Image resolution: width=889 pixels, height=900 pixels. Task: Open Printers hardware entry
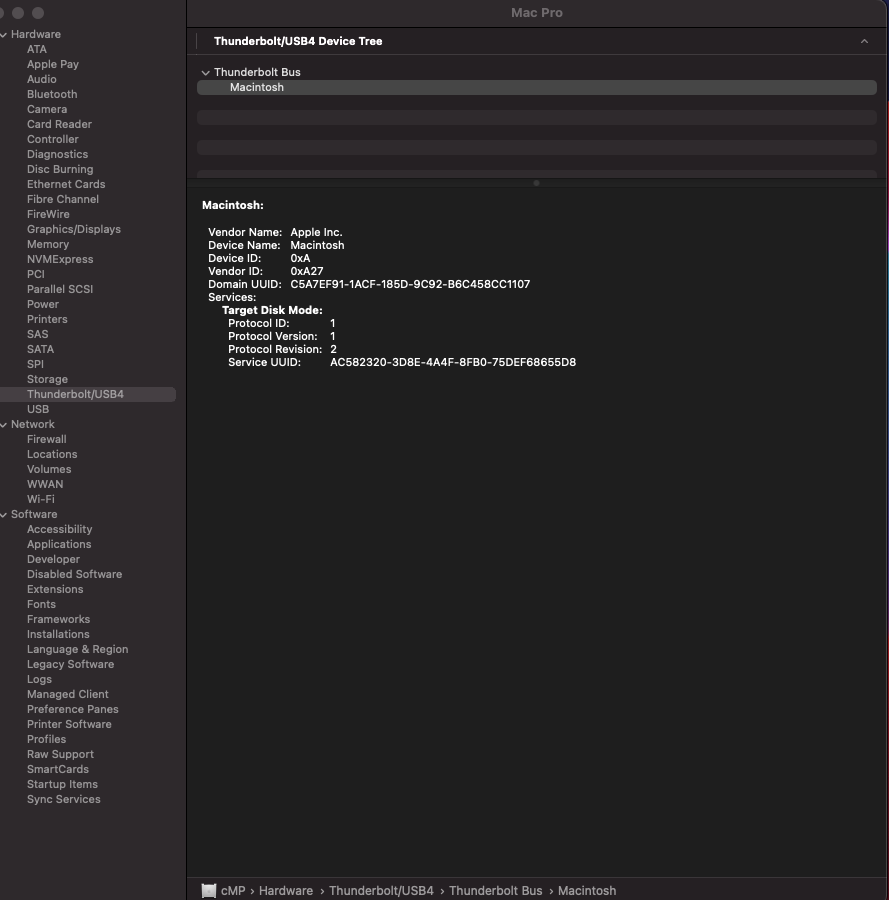pyautogui.click(x=47, y=319)
